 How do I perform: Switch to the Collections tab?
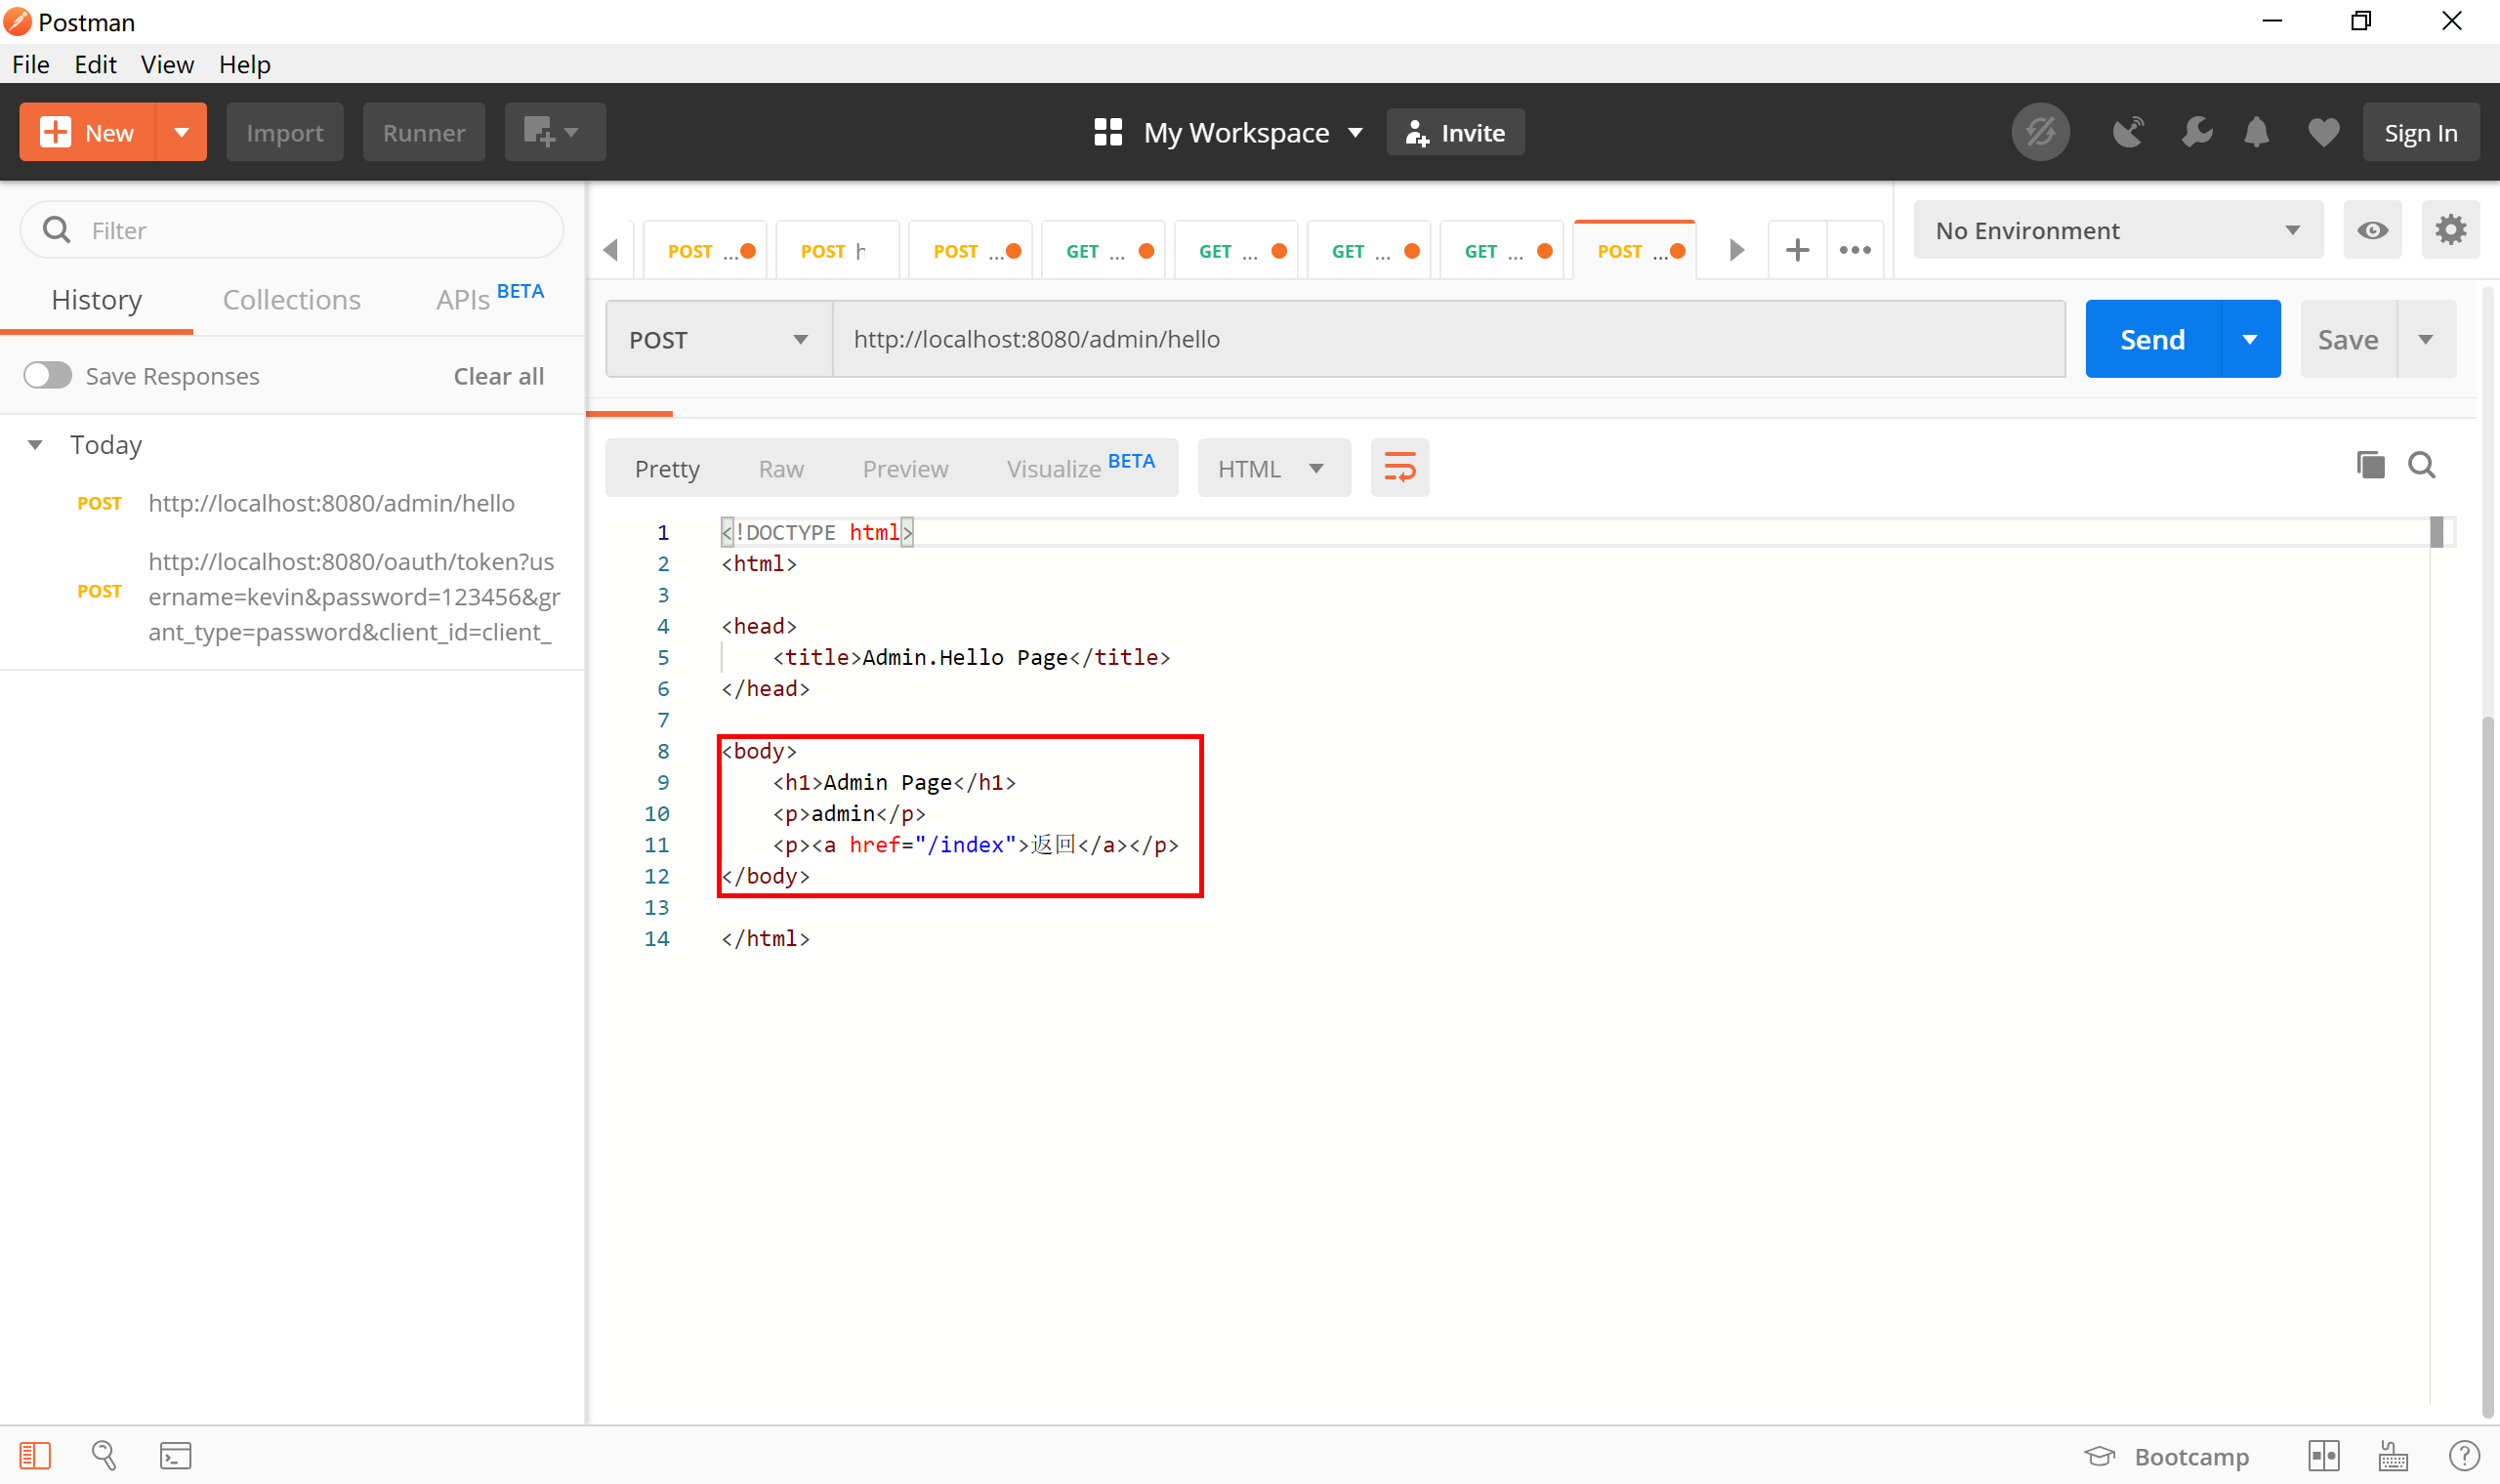pos(291,300)
